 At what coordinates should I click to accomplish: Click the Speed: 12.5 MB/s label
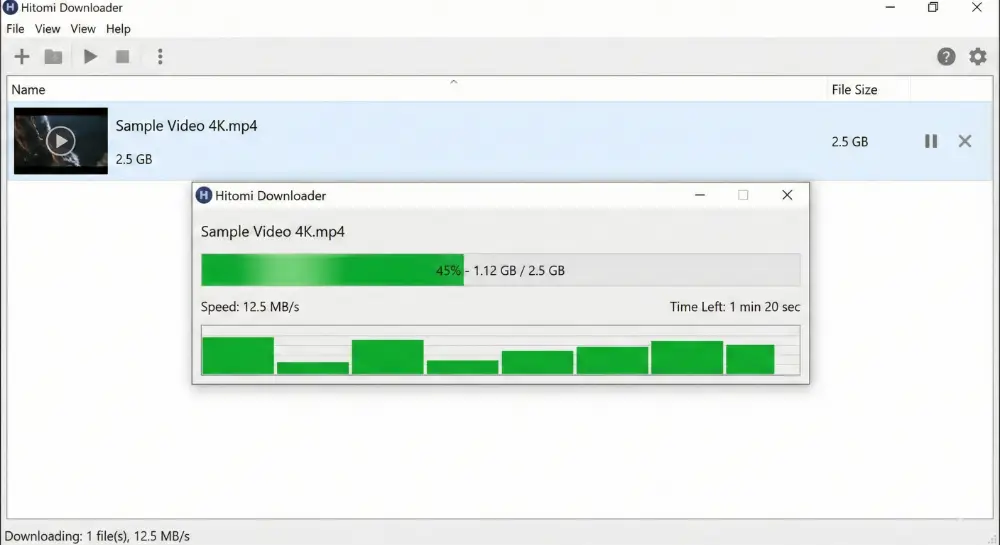click(250, 307)
